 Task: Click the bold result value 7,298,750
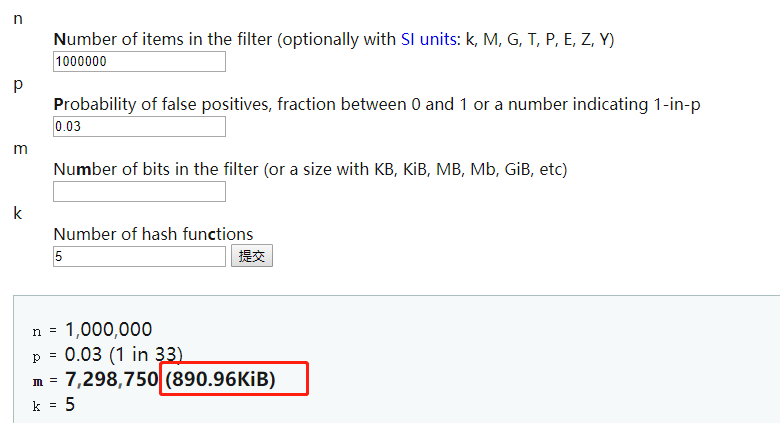(x=112, y=379)
